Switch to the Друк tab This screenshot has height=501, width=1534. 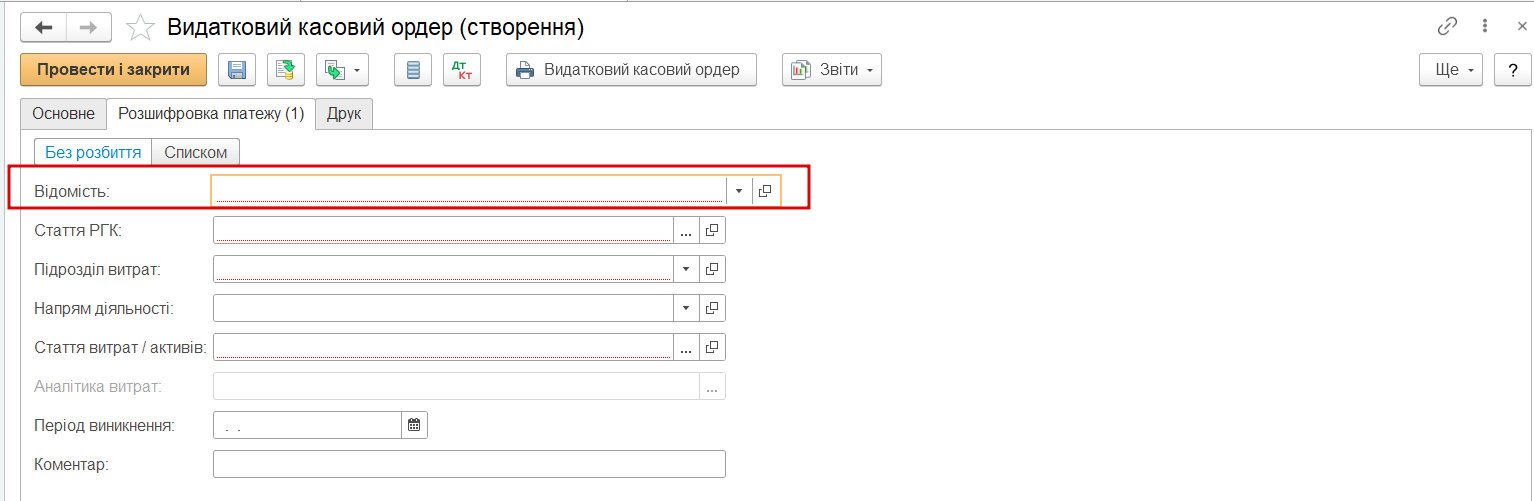[344, 114]
